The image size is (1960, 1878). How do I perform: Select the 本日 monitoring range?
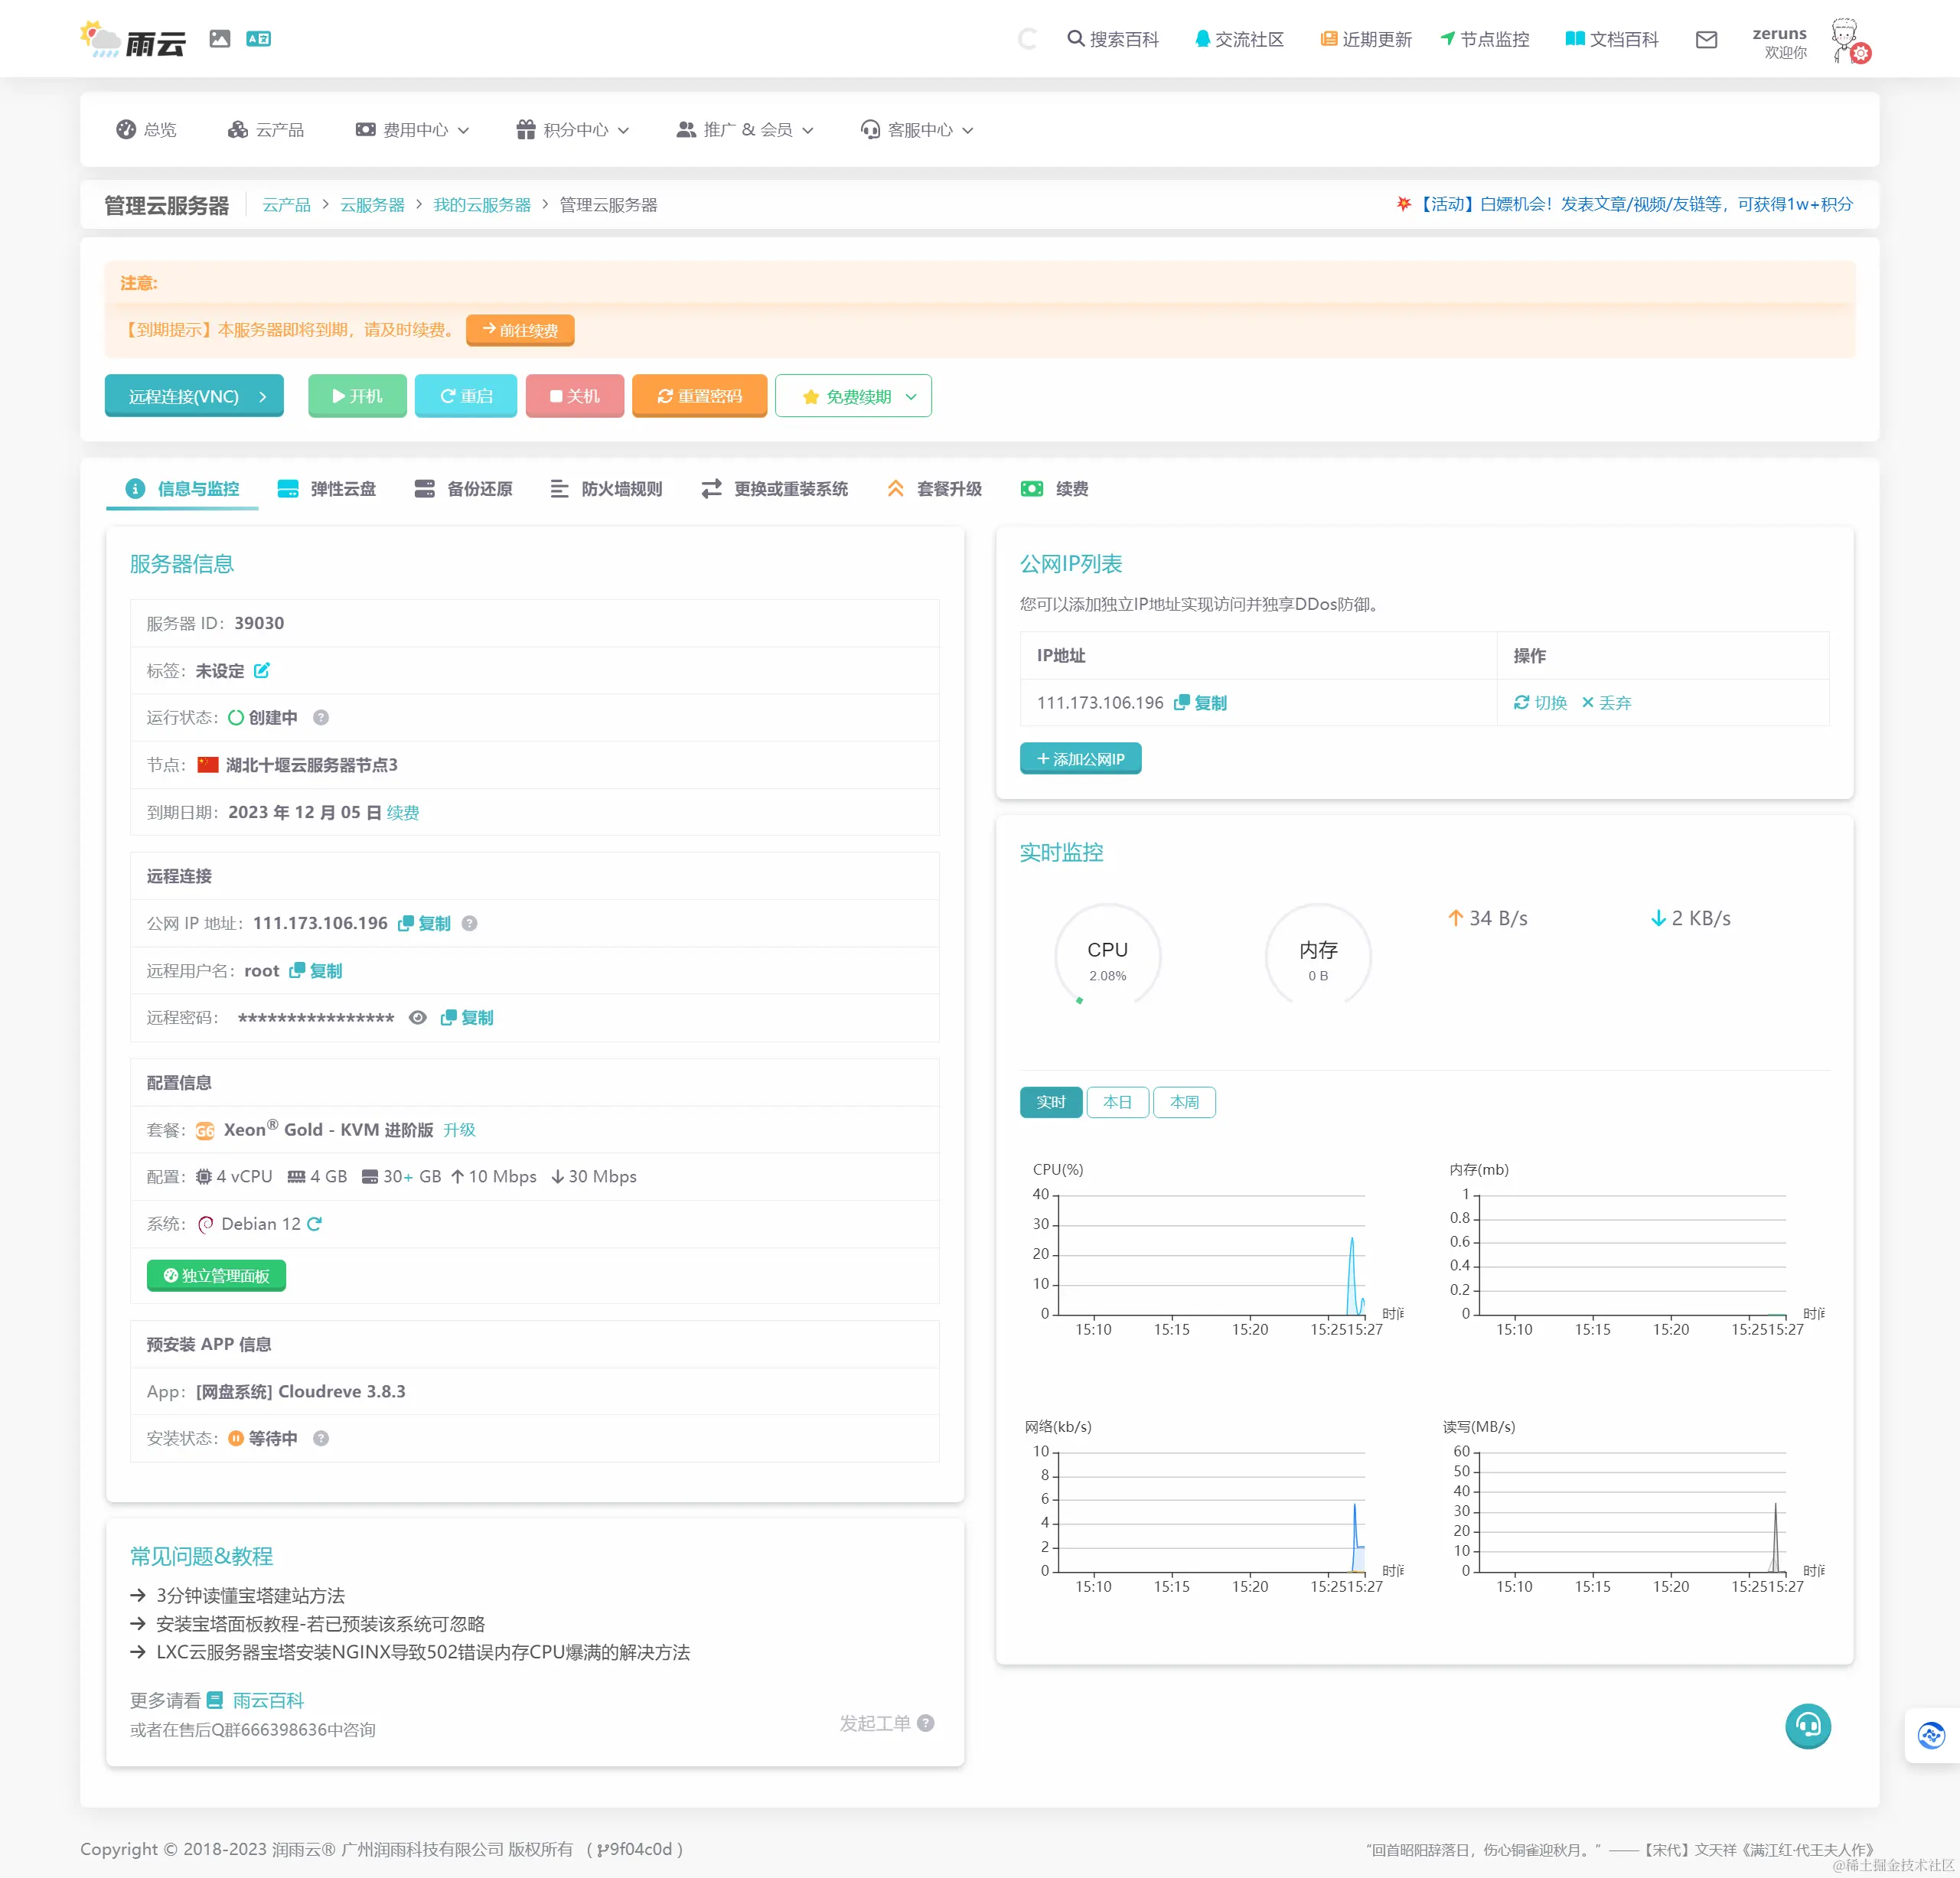coord(1117,1102)
